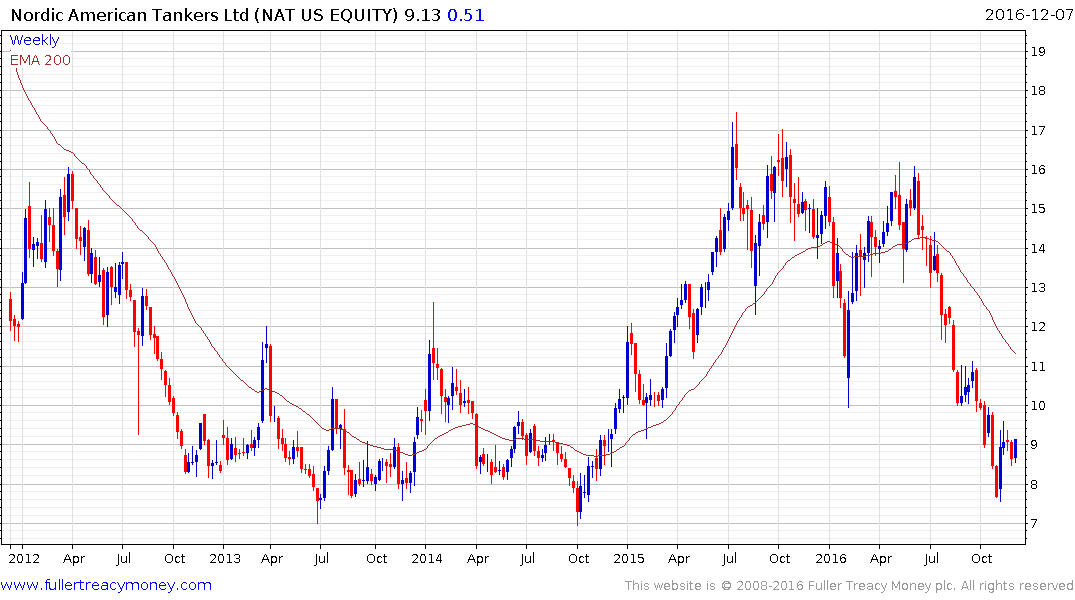Select the x-axis label 2014
The image size is (1075, 600).
pos(427,558)
